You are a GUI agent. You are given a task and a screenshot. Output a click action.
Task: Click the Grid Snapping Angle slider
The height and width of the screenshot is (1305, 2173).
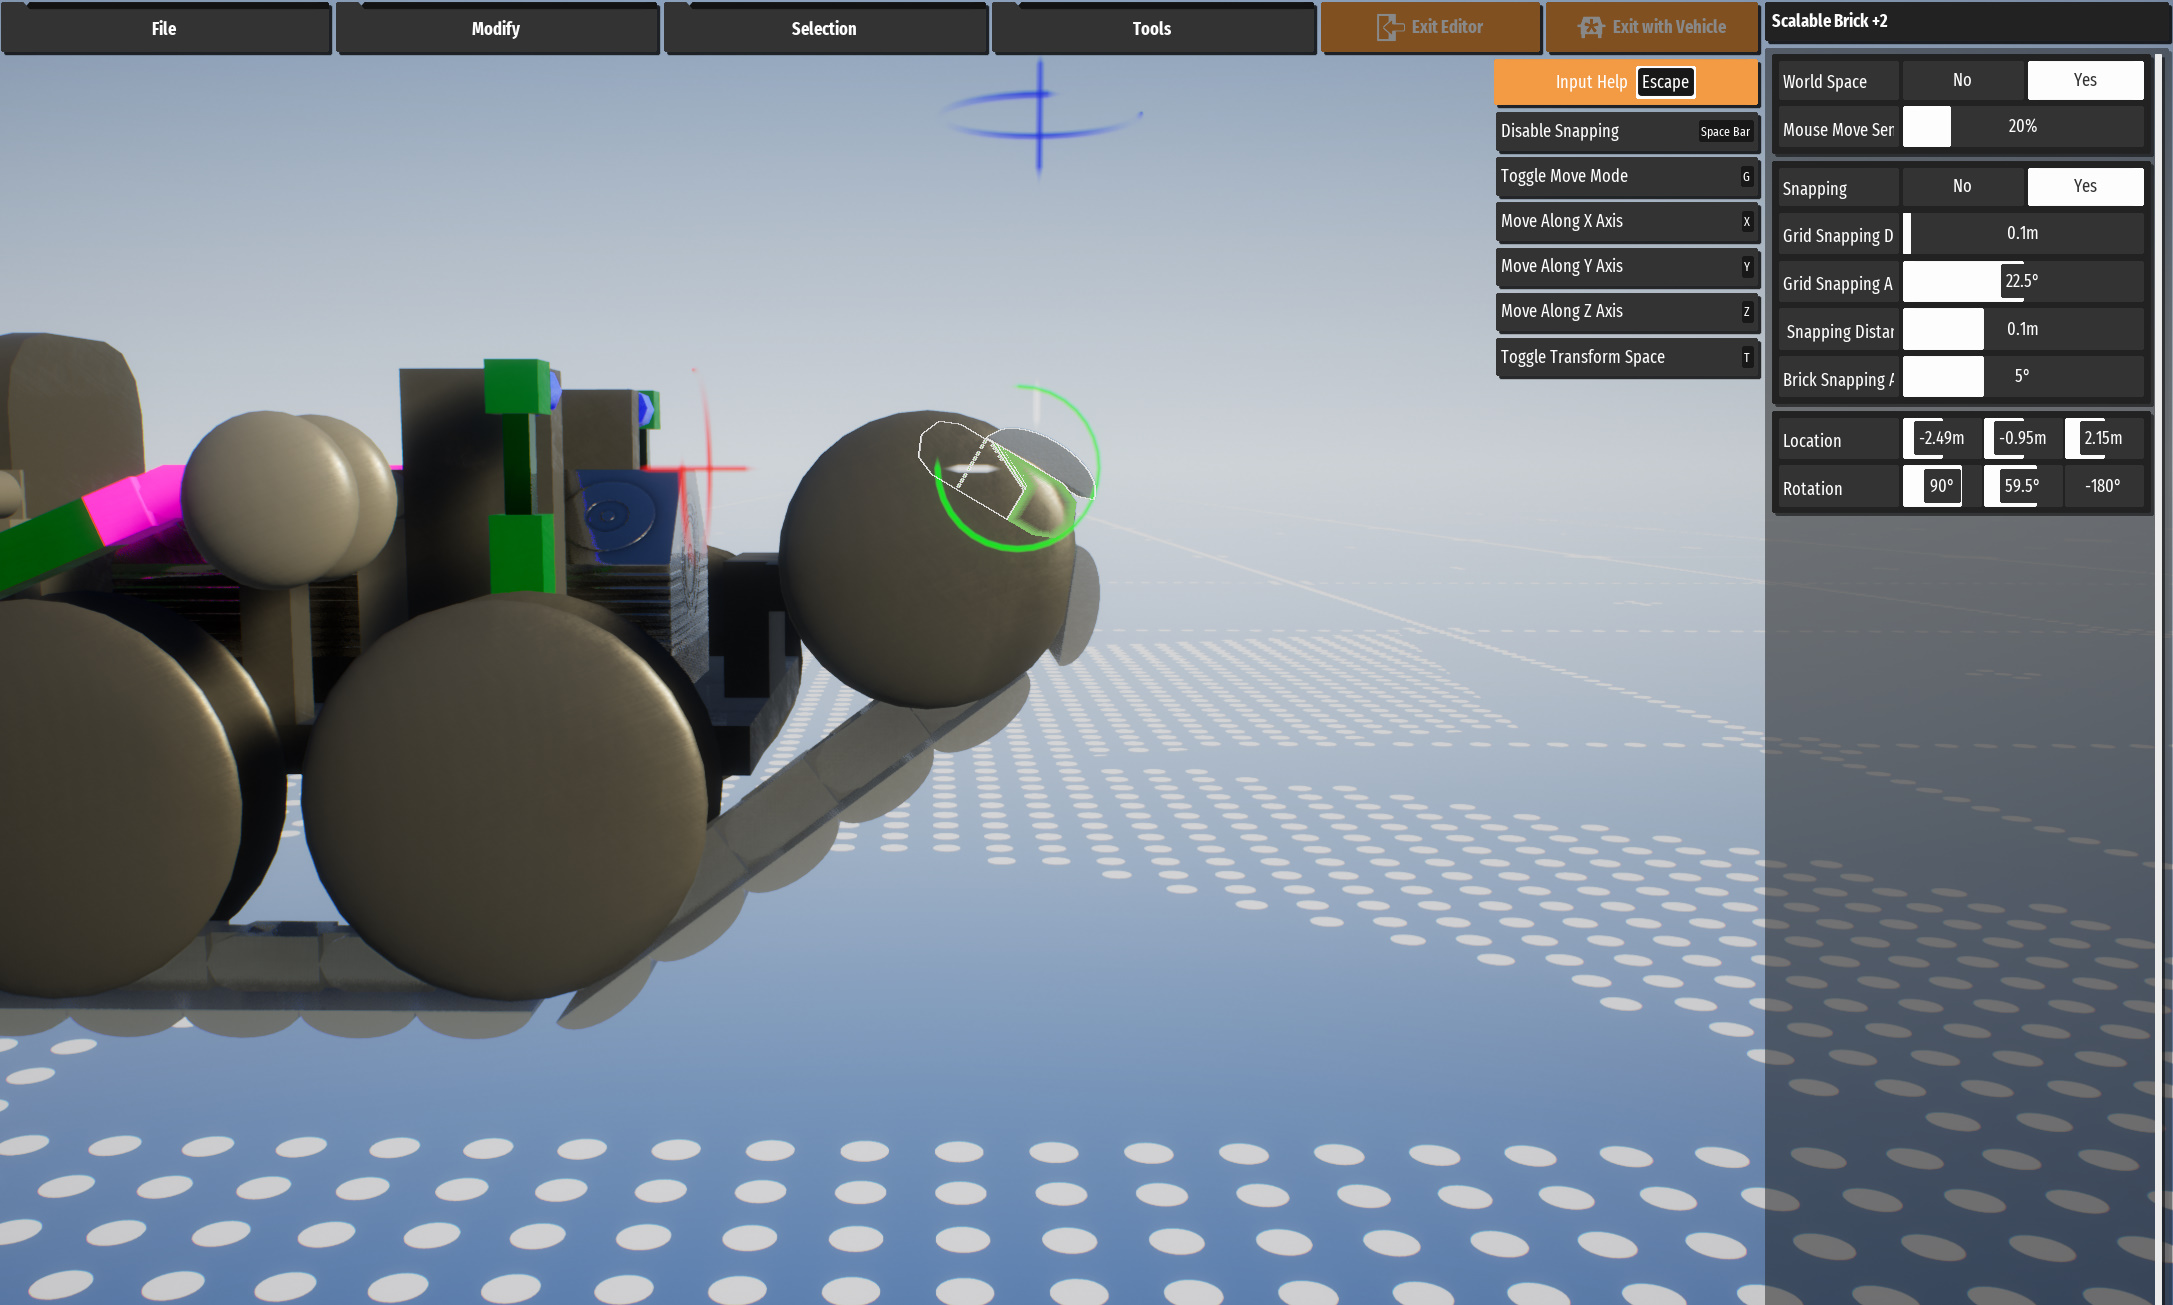(2021, 282)
